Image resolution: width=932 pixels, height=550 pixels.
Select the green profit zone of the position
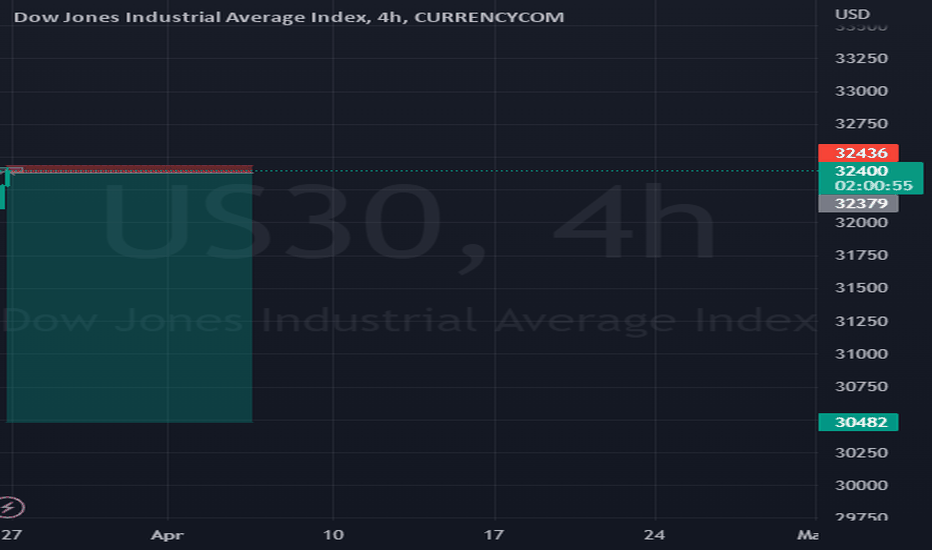click(129, 297)
